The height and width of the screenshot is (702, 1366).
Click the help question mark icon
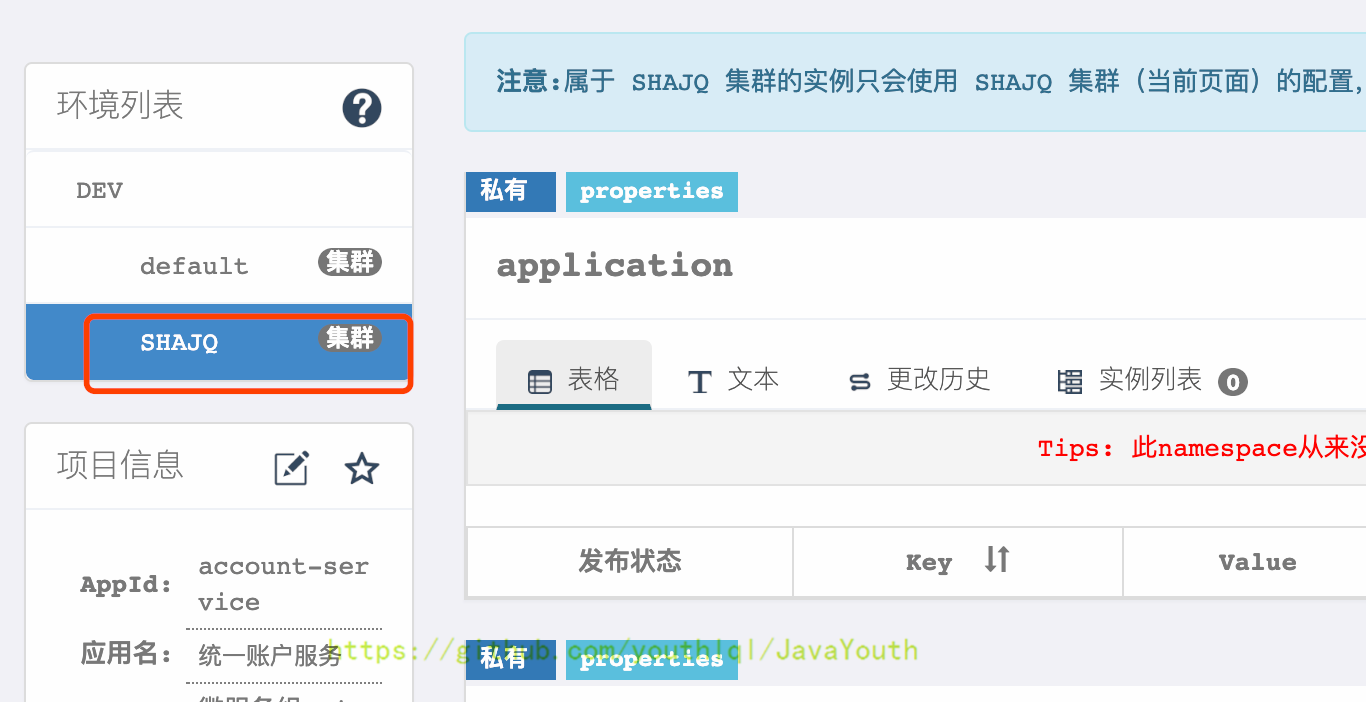[362, 108]
